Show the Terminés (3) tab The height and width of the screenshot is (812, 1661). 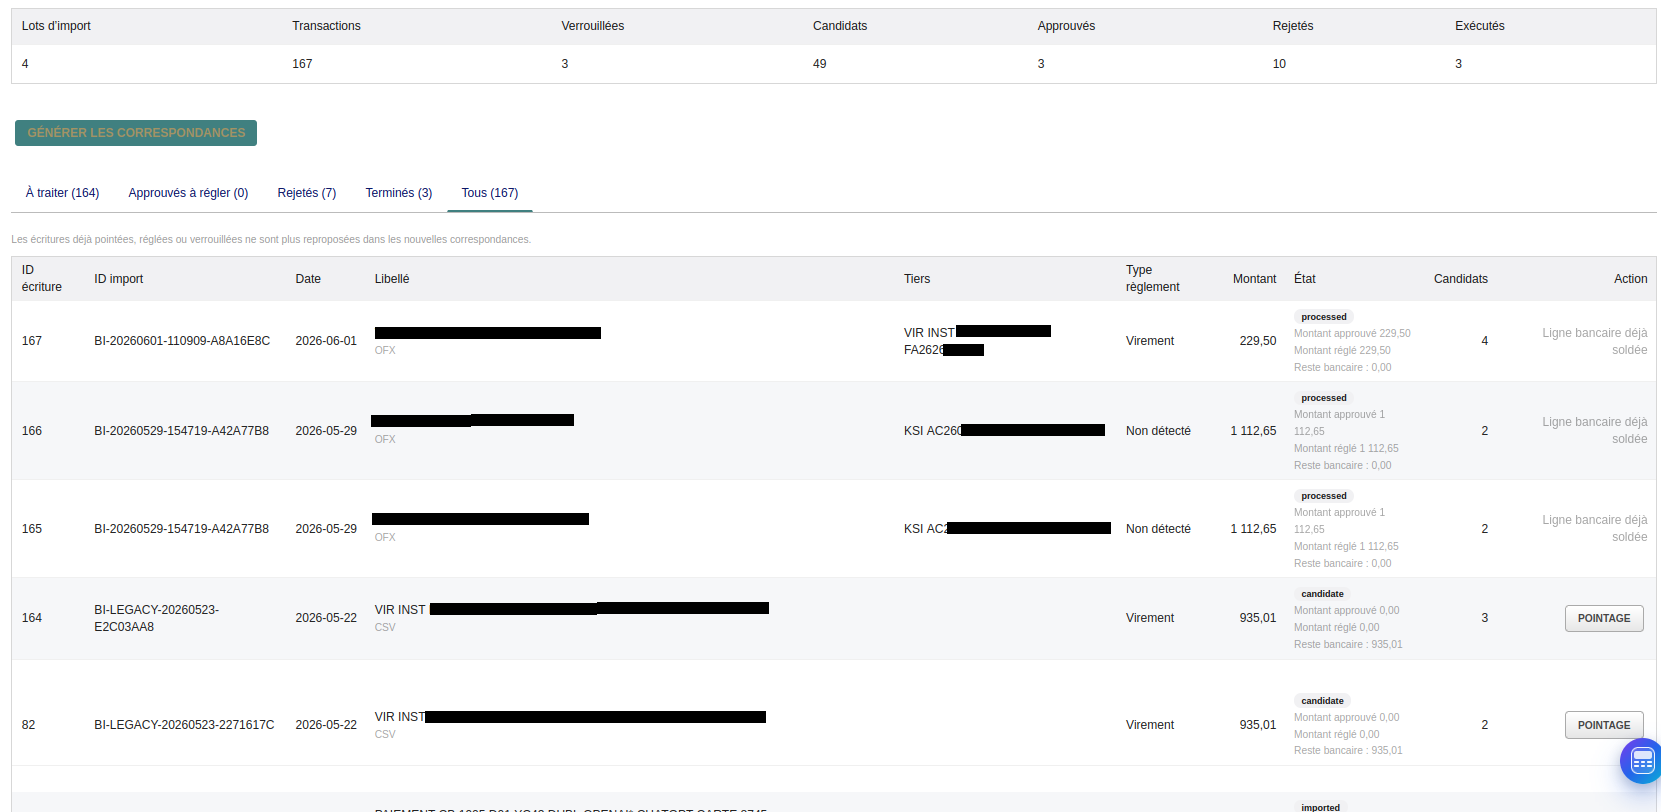[399, 193]
